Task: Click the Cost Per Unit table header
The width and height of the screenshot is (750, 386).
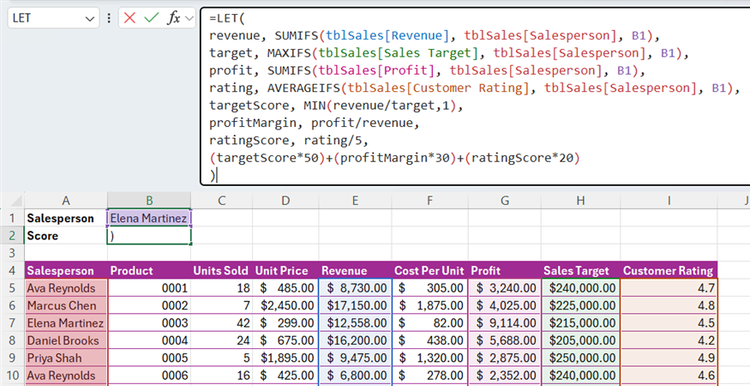Action: 430,271
